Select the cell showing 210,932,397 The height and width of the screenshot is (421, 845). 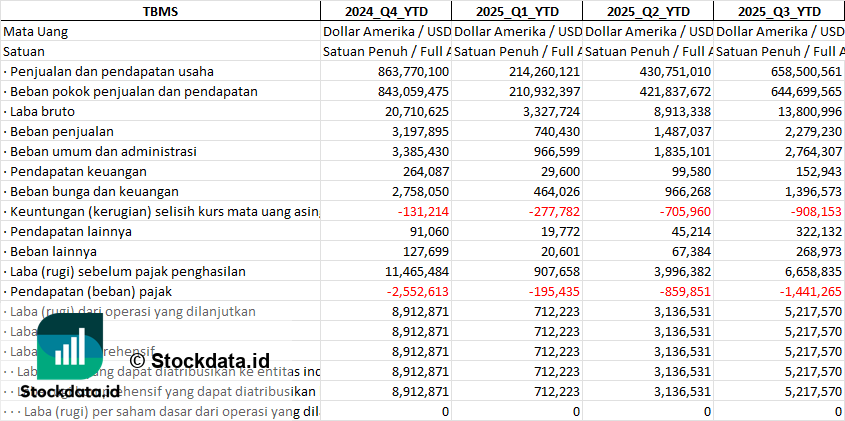(x=542, y=92)
